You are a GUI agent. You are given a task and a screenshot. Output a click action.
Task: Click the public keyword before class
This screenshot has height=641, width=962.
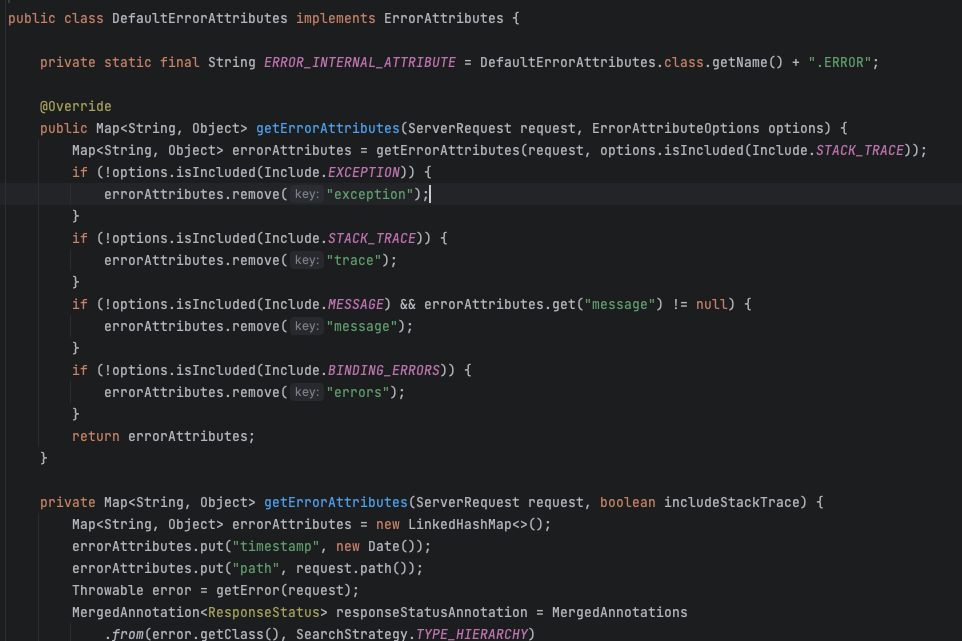[32, 18]
